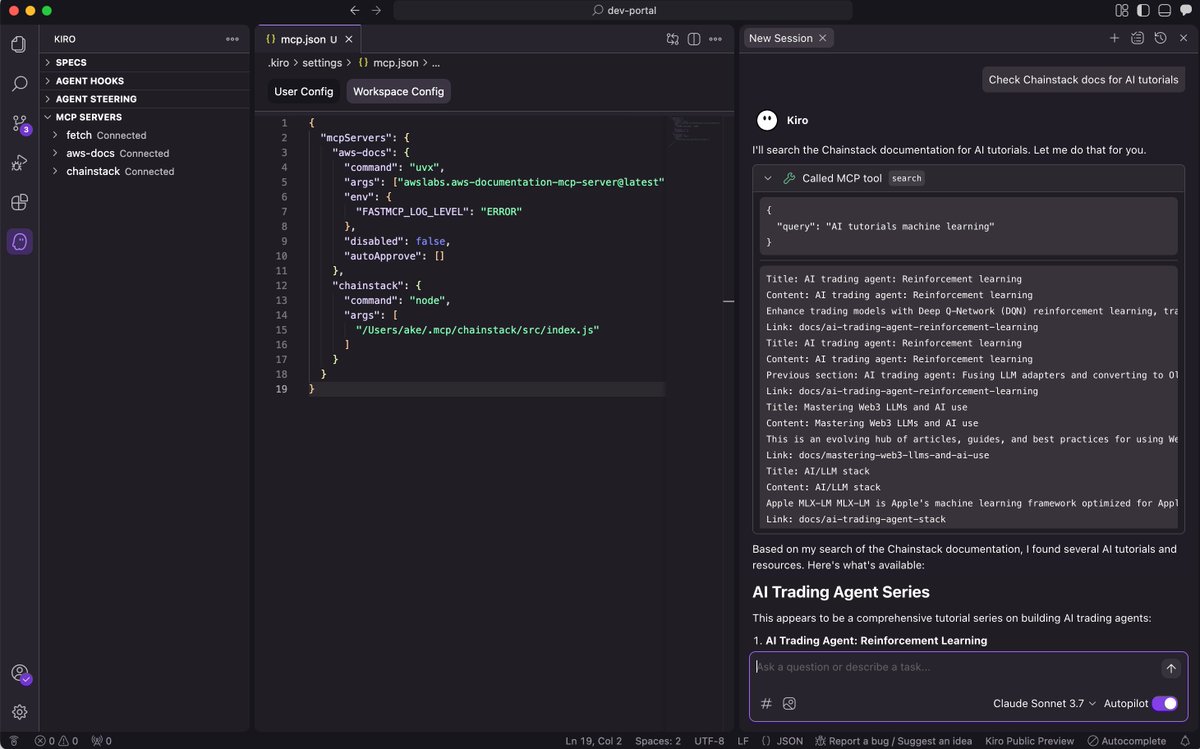Screen dimensions: 1200x749
Task: Close the New Session tab
Action: pyautogui.click(x=822, y=38)
